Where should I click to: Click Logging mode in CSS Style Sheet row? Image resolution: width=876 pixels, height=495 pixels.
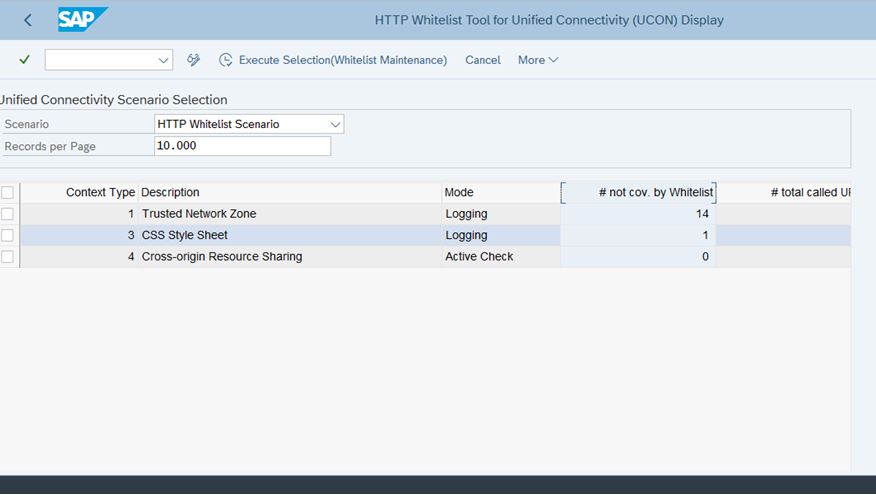coord(501,235)
